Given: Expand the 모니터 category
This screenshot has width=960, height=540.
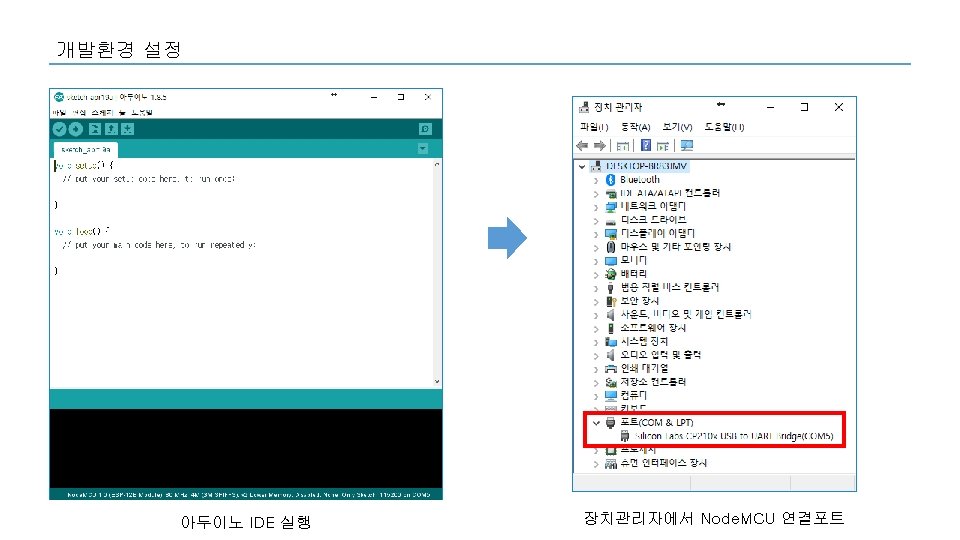Looking at the screenshot, I should point(596,261).
